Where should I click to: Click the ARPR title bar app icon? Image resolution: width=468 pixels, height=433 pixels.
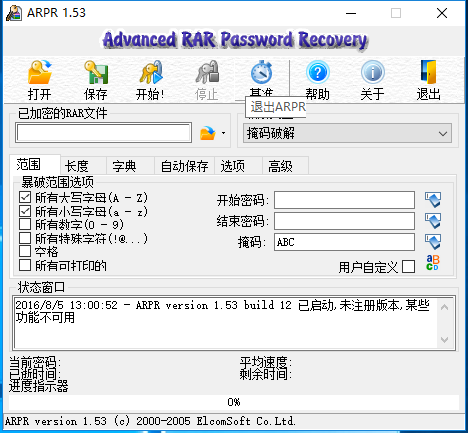click(x=14, y=13)
